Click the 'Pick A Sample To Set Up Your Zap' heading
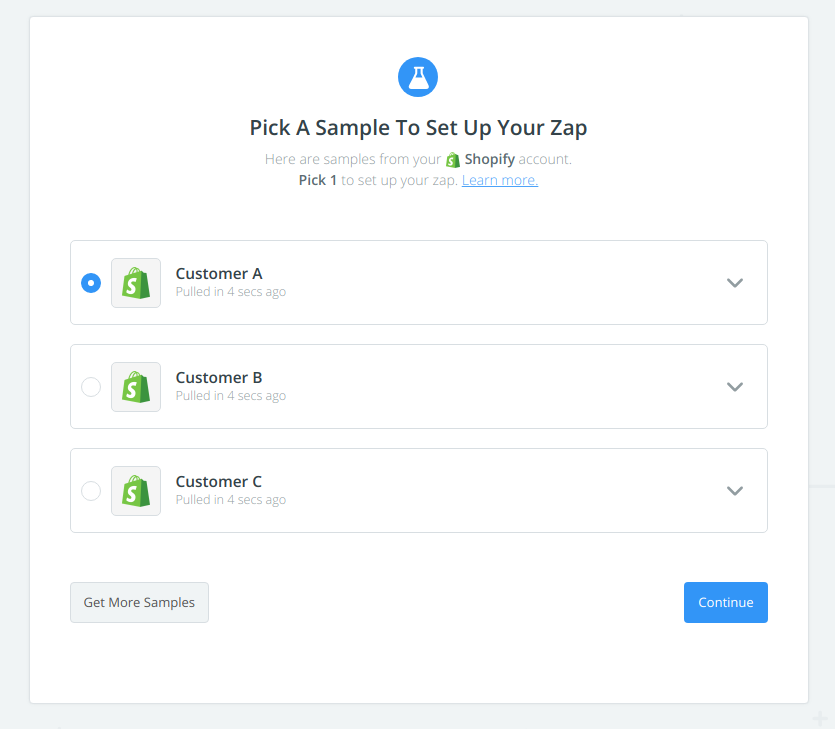Image resolution: width=835 pixels, height=729 pixels. coord(418,128)
